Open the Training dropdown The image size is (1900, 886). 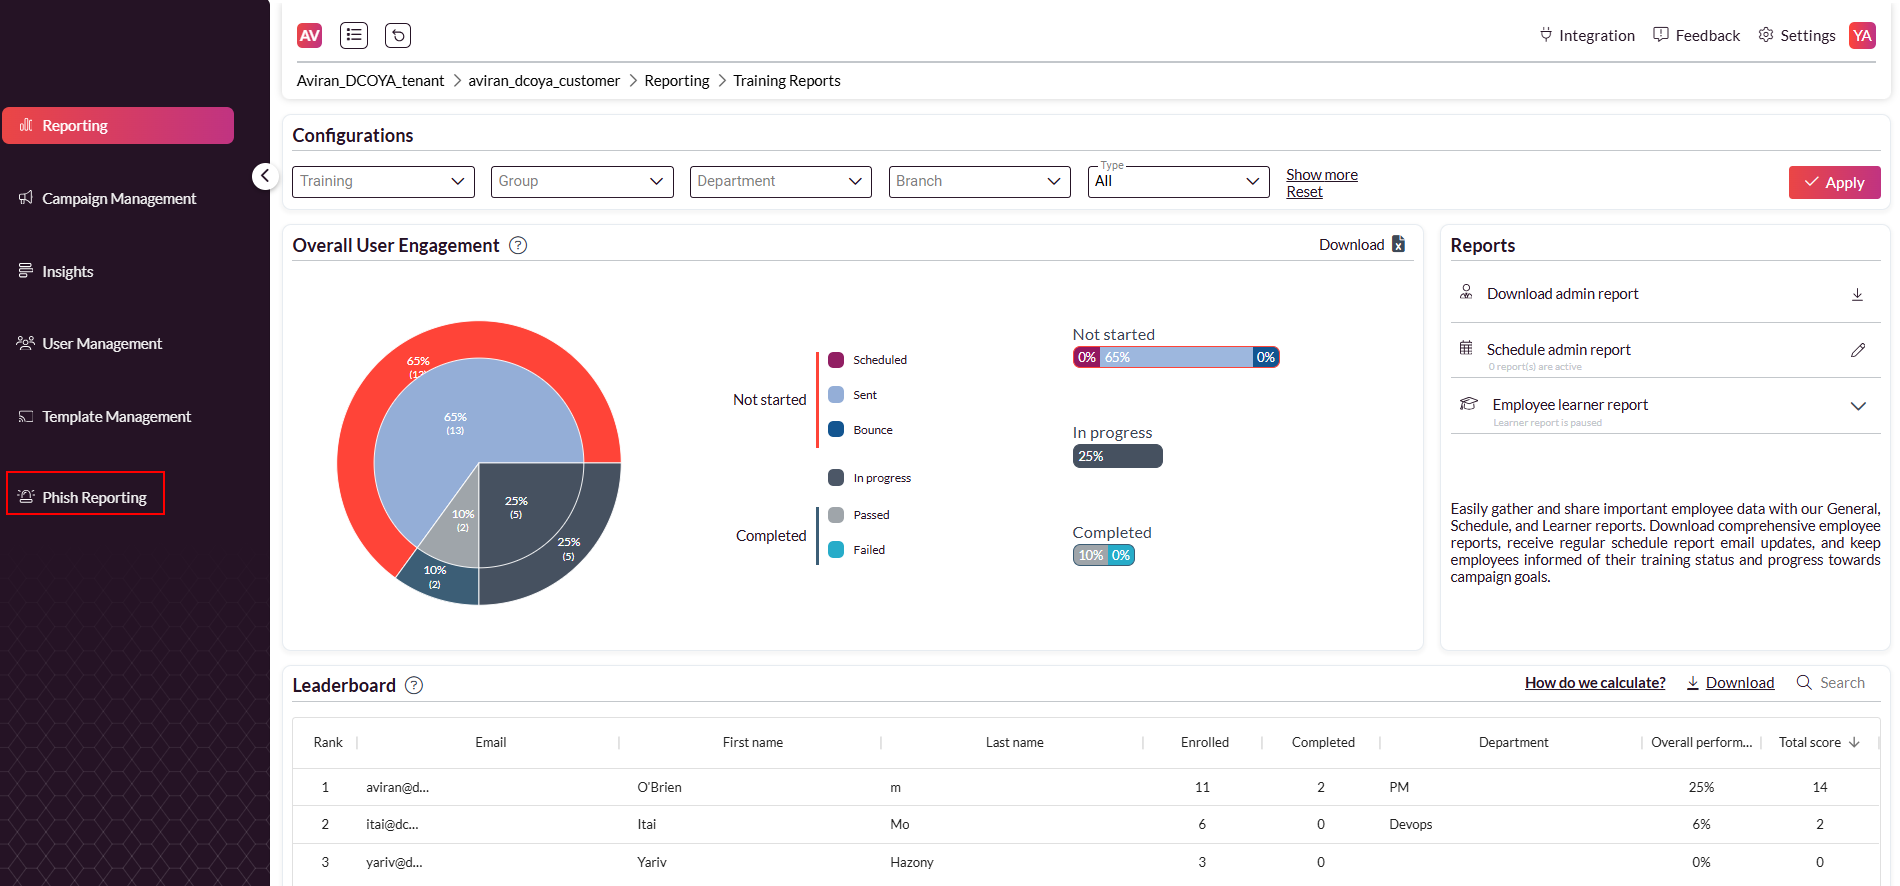(383, 182)
